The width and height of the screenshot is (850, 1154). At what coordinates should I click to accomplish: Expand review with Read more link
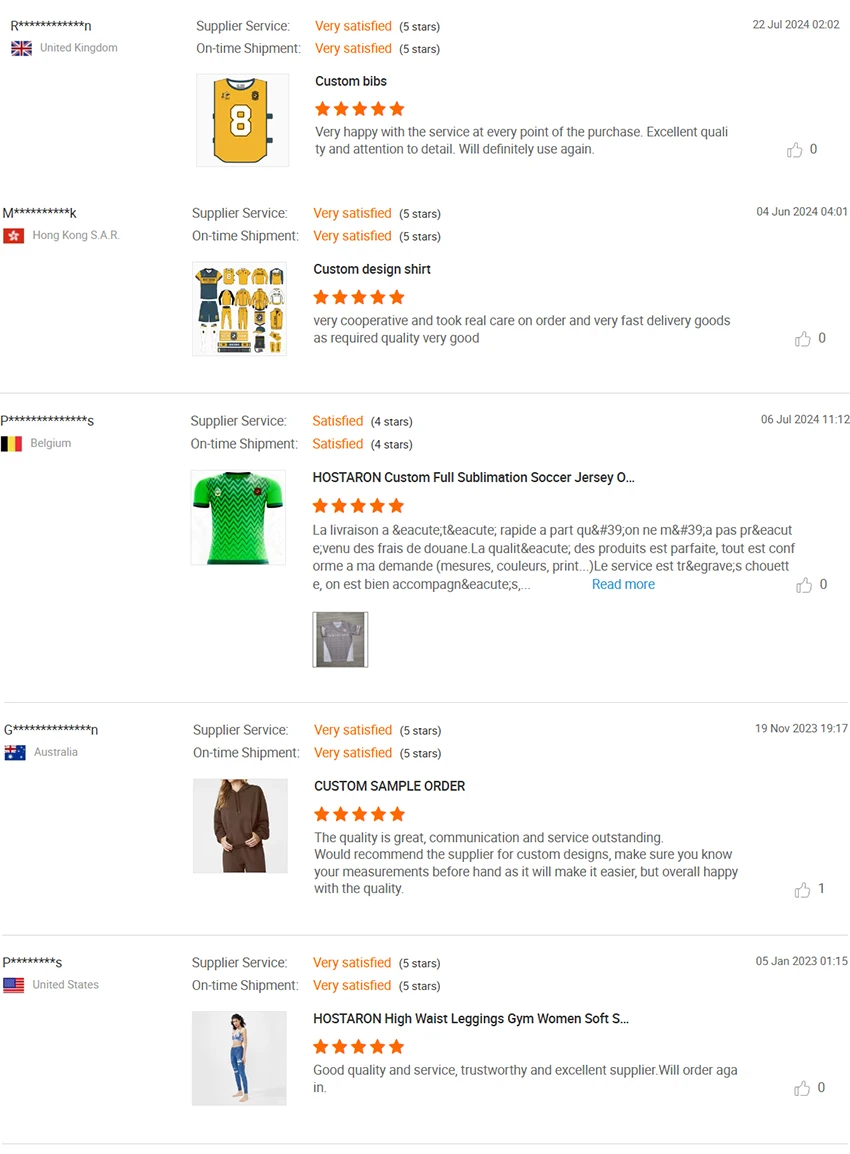(623, 584)
